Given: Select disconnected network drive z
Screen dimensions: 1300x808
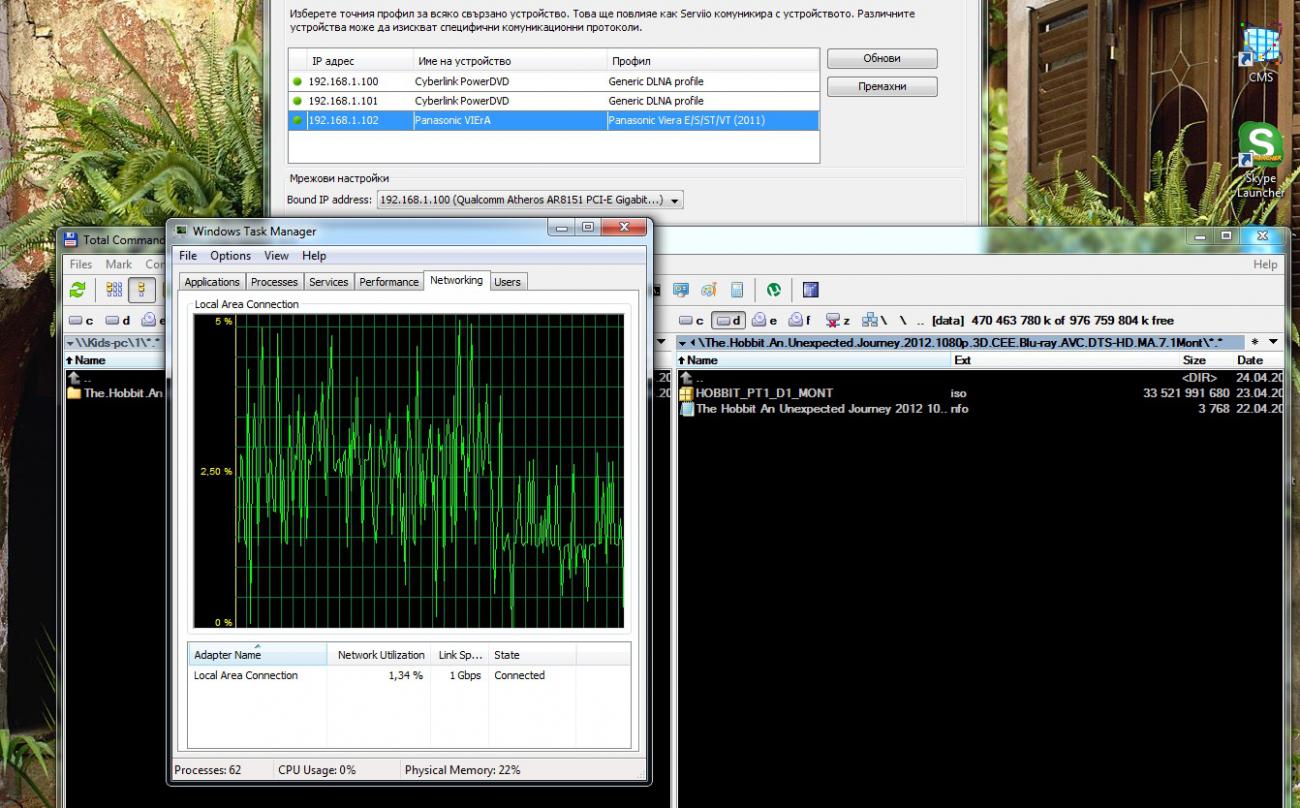Looking at the screenshot, I should tap(837, 321).
